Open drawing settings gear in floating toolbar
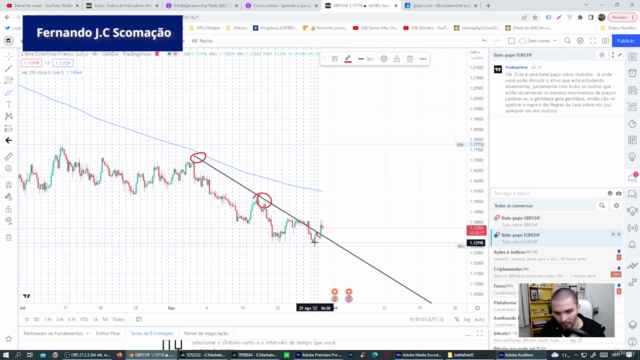 pos(384,59)
